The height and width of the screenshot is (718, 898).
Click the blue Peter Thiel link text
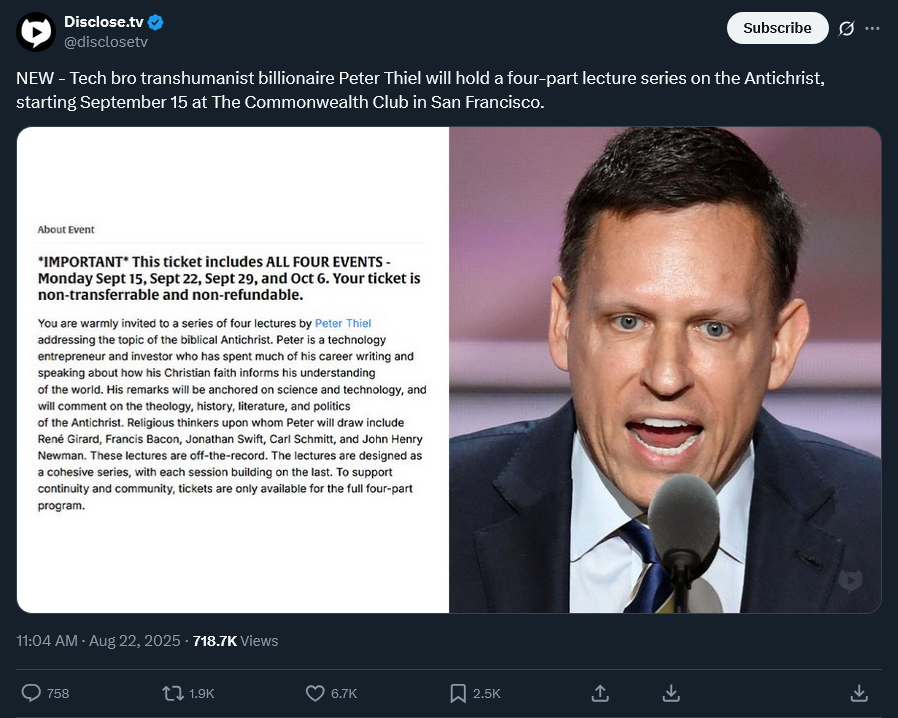pyautogui.click(x=343, y=323)
